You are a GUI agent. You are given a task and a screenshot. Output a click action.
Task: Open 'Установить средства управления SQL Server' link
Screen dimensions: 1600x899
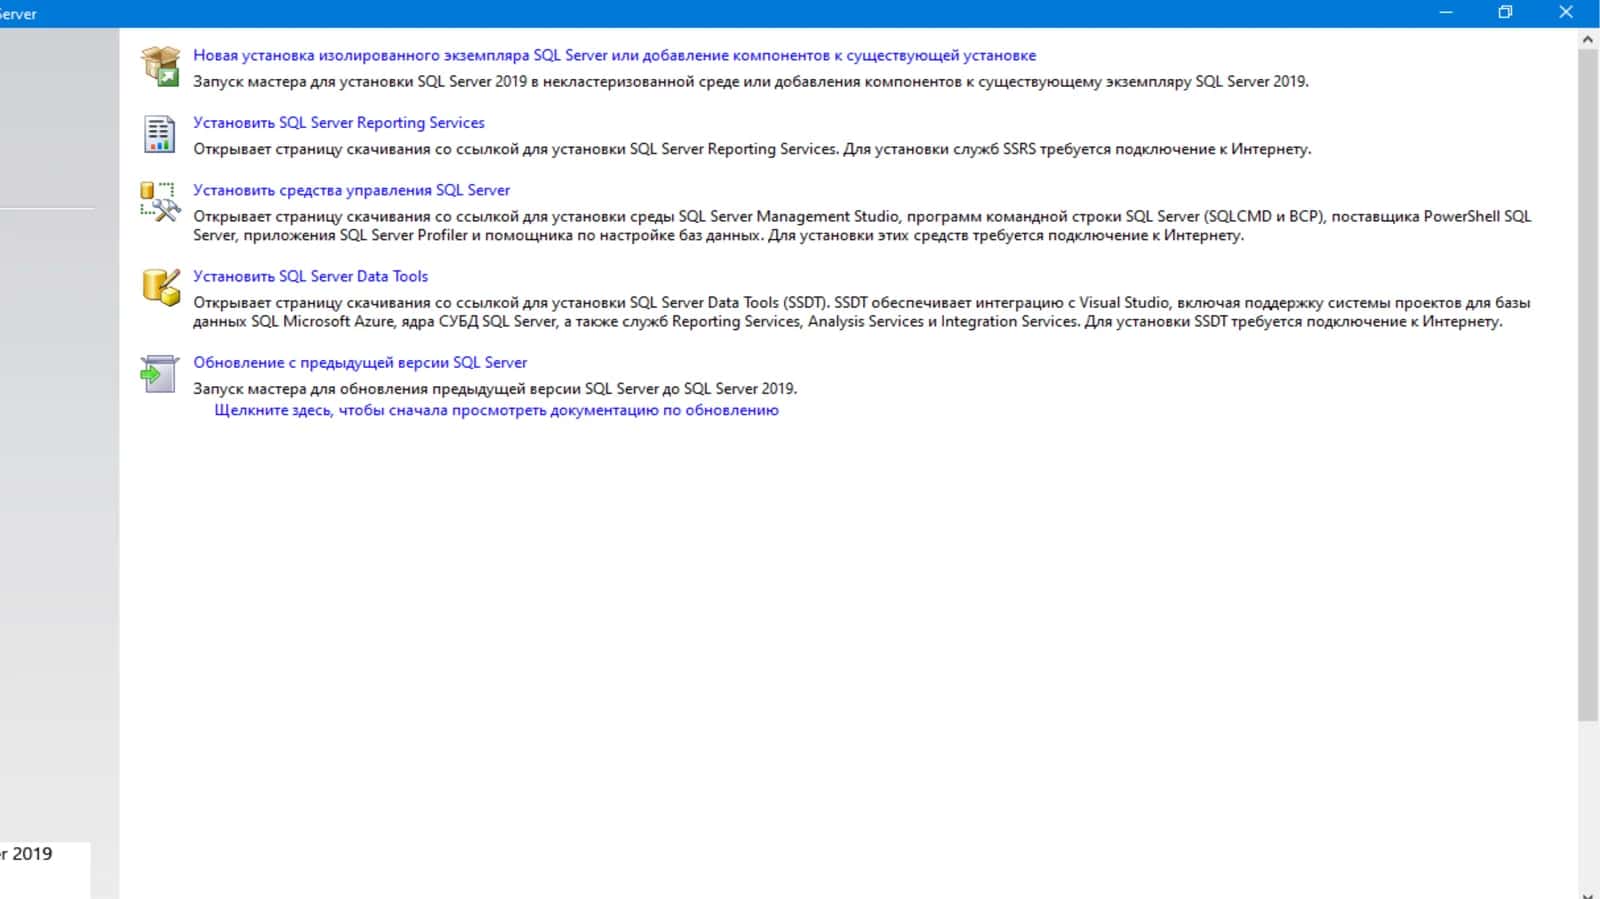coord(351,189)
